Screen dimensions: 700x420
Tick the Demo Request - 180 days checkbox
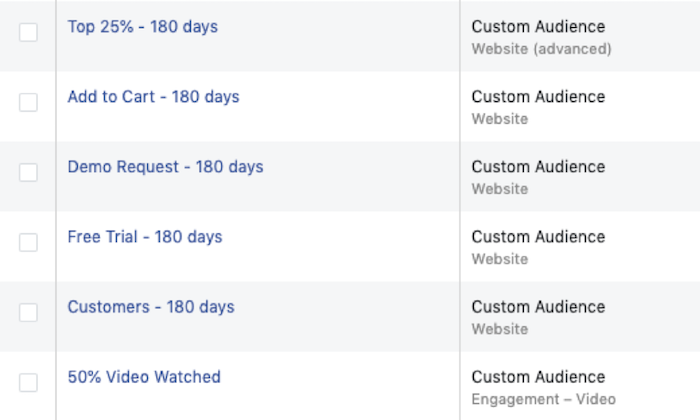tap(28, 173)
